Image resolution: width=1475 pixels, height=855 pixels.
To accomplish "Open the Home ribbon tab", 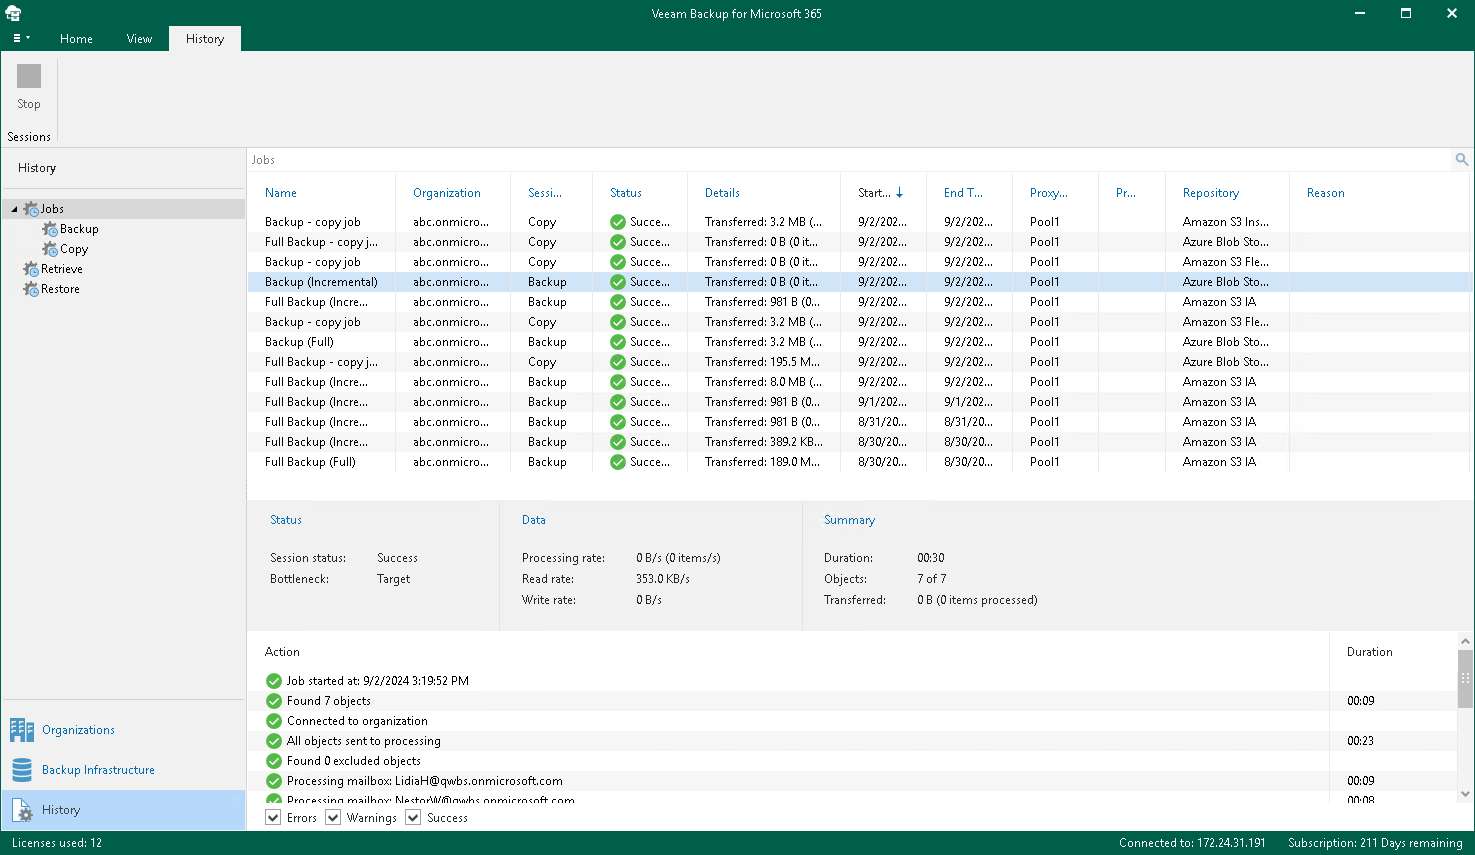I will [x=76, y=39].
